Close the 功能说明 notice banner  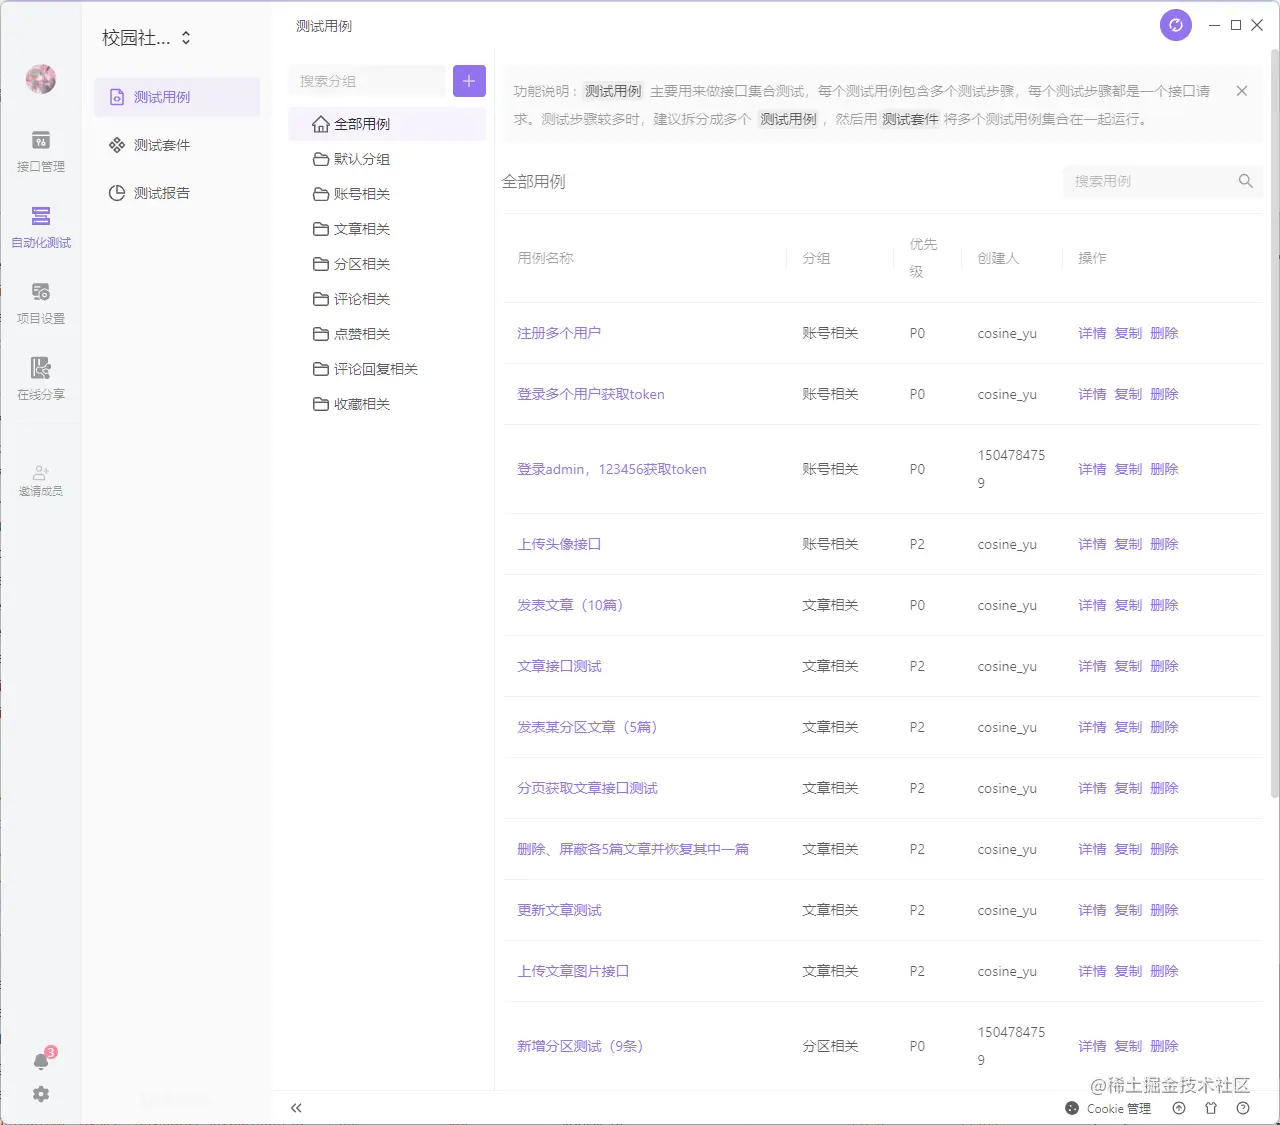(x=1242, y=91)
